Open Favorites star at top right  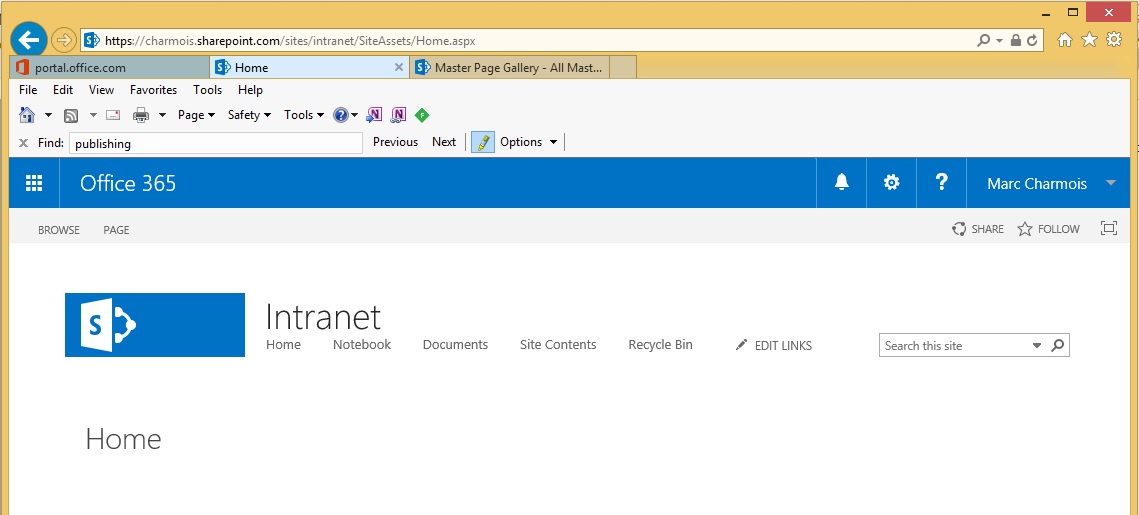point(1089,40)
